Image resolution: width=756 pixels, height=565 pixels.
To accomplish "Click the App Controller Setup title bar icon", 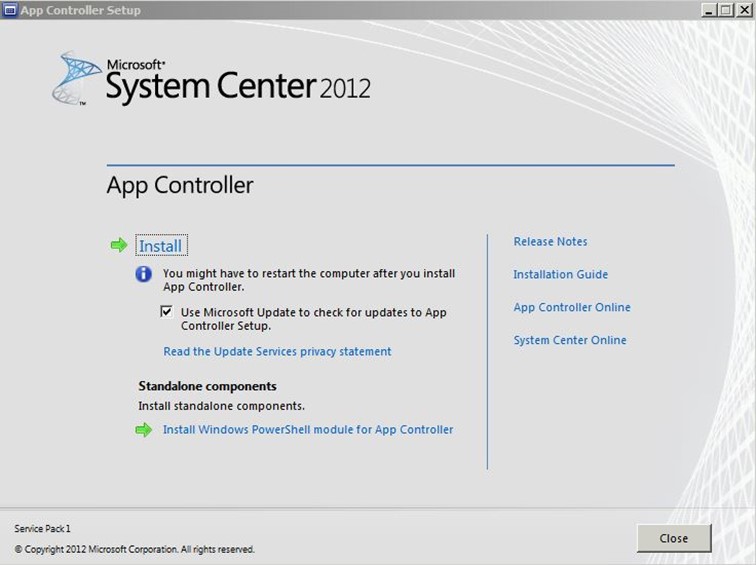I will pos(10,10).
